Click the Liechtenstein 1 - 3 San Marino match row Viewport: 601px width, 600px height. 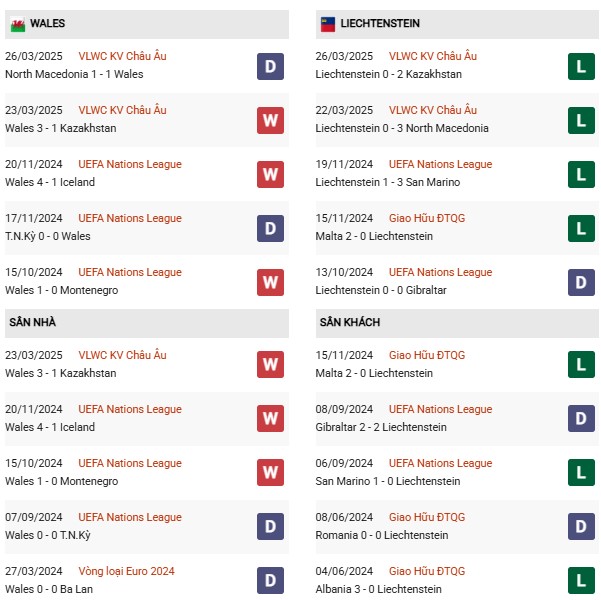click(x=457, y=174)
